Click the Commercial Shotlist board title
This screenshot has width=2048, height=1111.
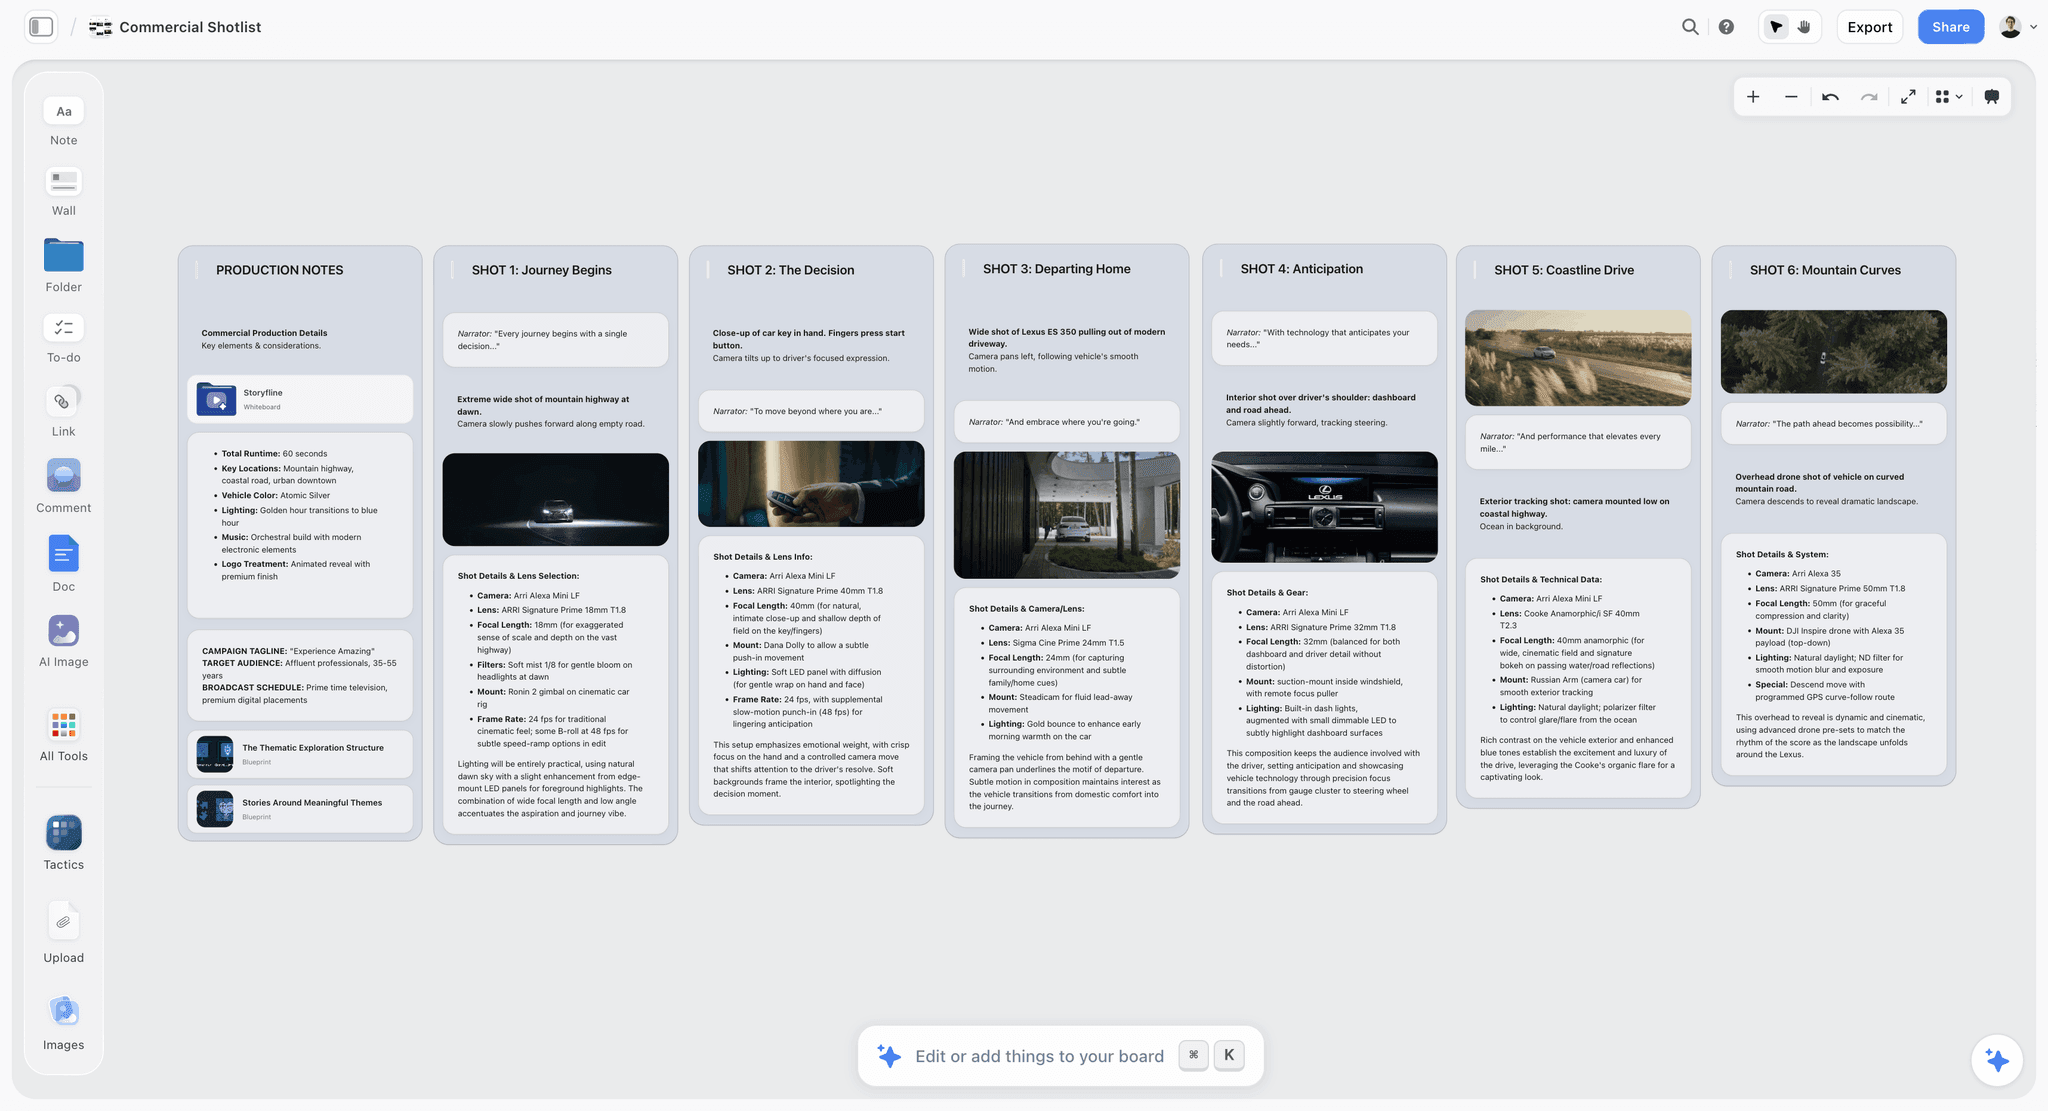[190, 27]
